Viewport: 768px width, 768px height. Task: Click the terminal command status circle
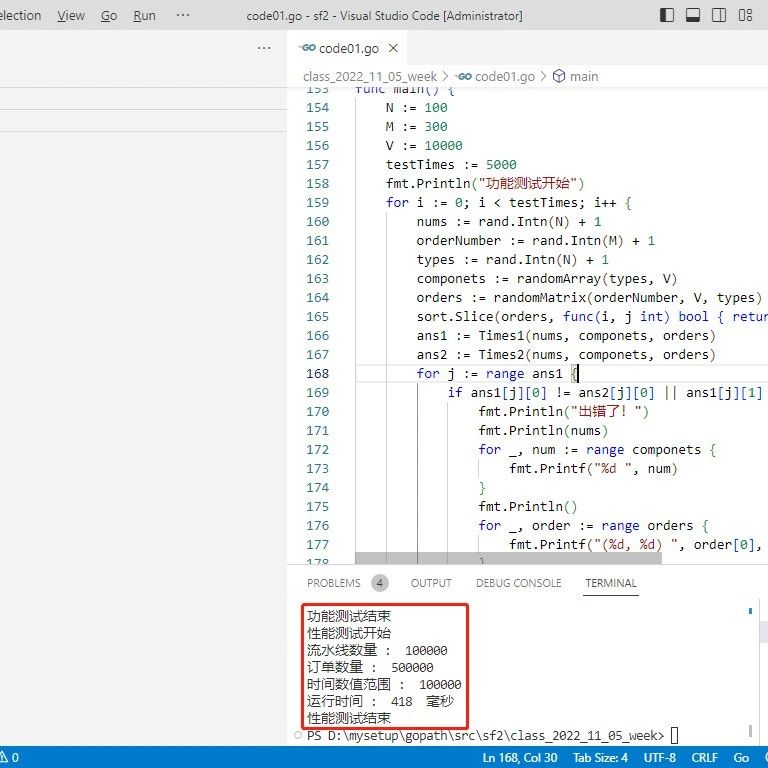(x=297, y=735)
